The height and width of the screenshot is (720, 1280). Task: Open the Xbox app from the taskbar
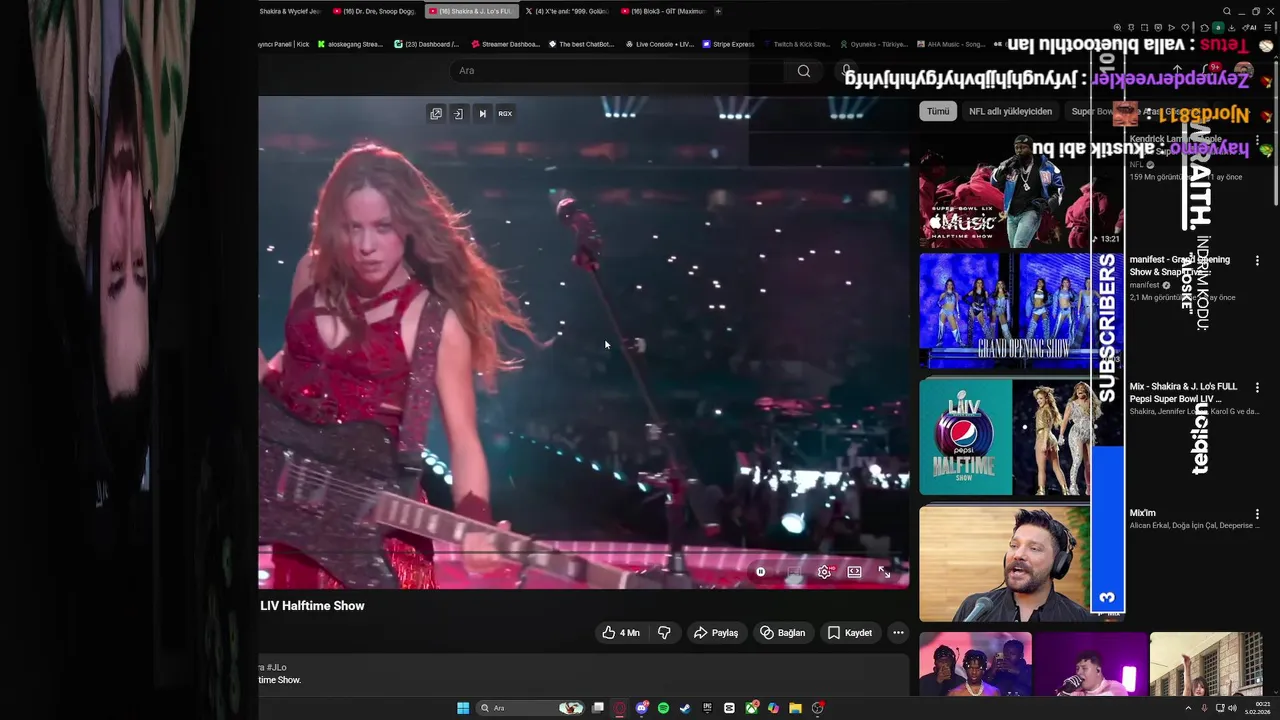click(752, 708)
